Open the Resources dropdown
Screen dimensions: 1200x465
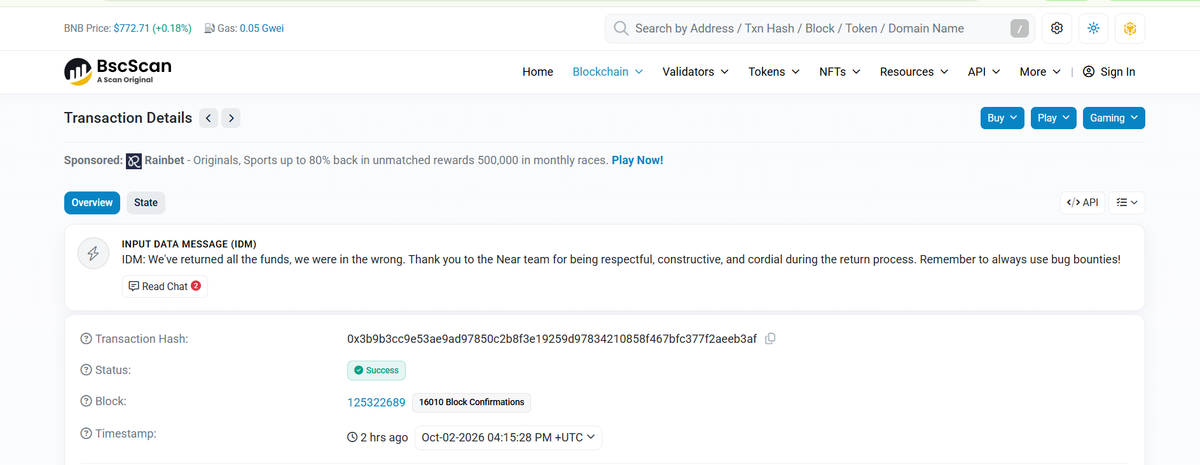click(914, 72)
